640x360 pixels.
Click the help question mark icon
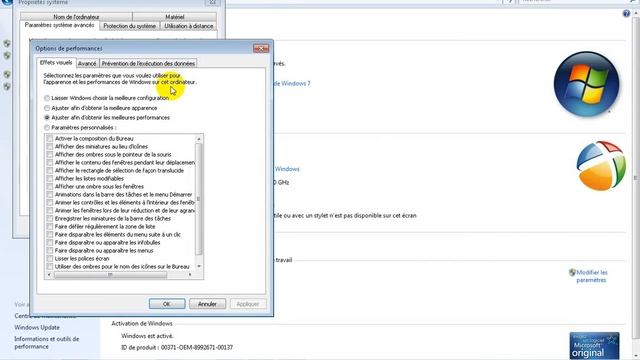[x=626, y=13]
